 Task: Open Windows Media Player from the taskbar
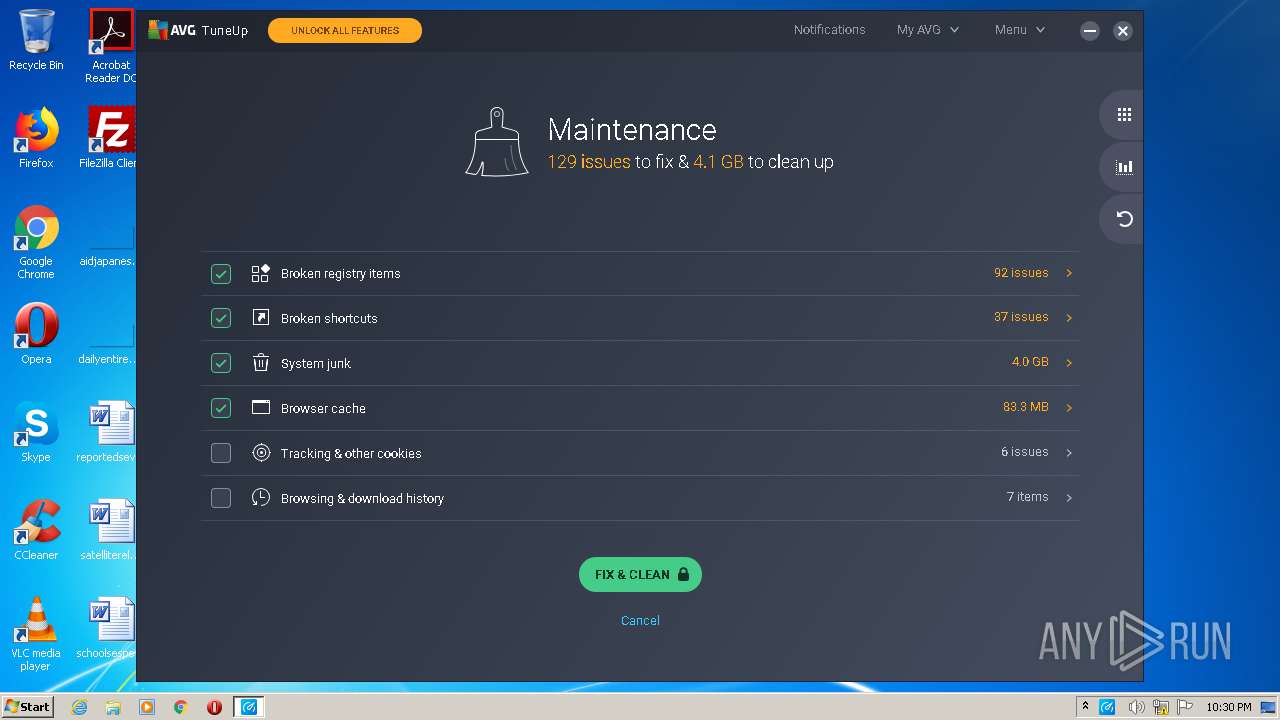click(x=147, y=707)
